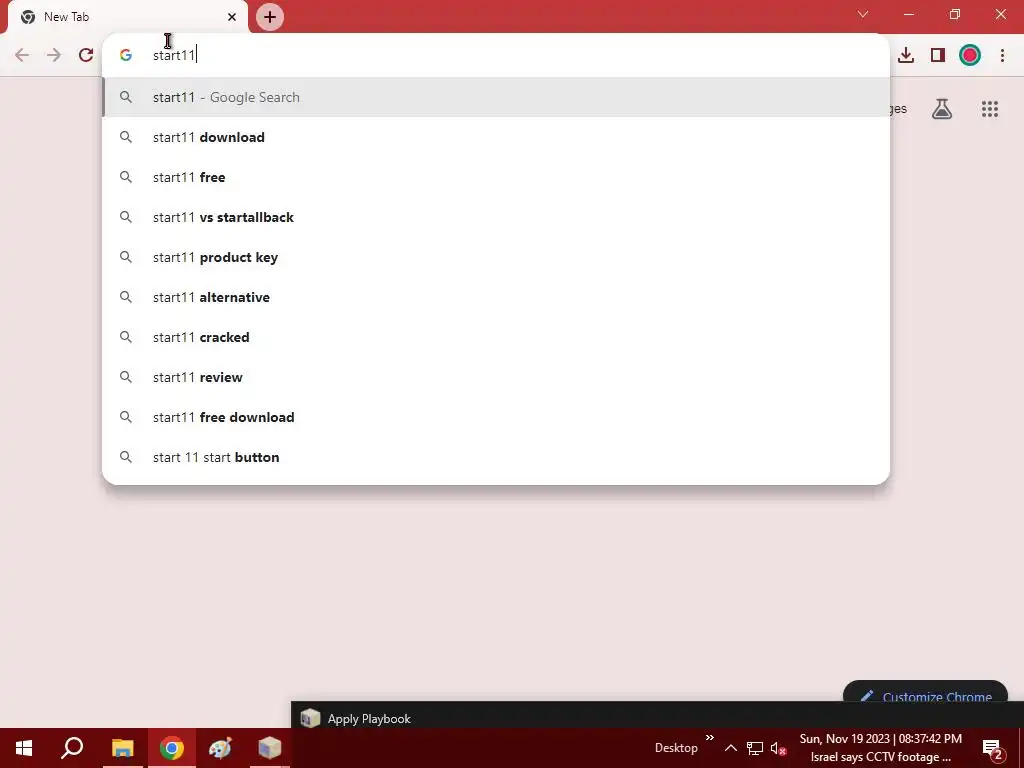This screenshot has width=1024, height=768.
Task: Select suggestion start11 alternative
Action: [x=496, y=297]
